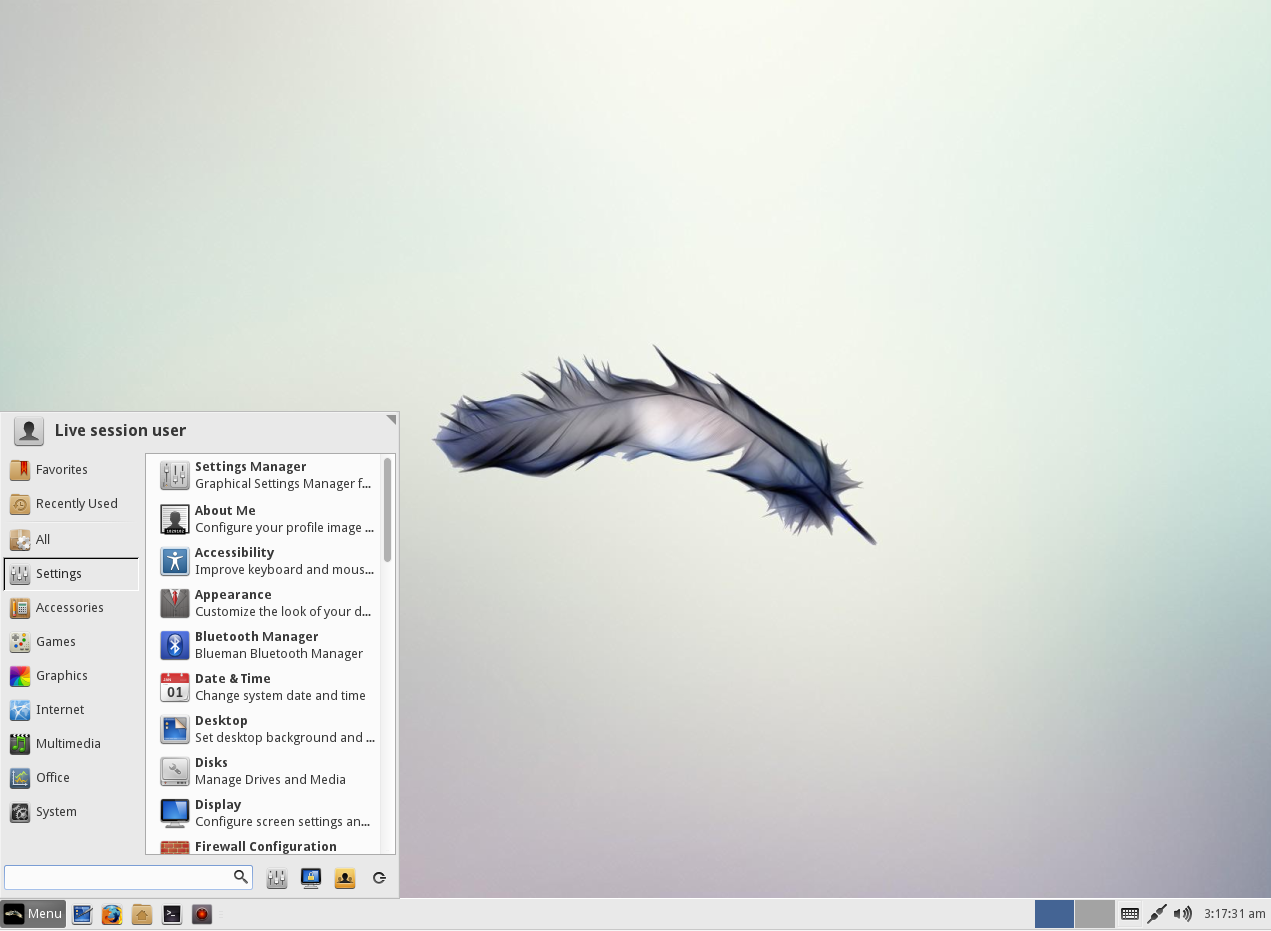Click the application list scrollbar
Image resolution: width=1271 pixels, height=931 pixels.
click(387, 510)
